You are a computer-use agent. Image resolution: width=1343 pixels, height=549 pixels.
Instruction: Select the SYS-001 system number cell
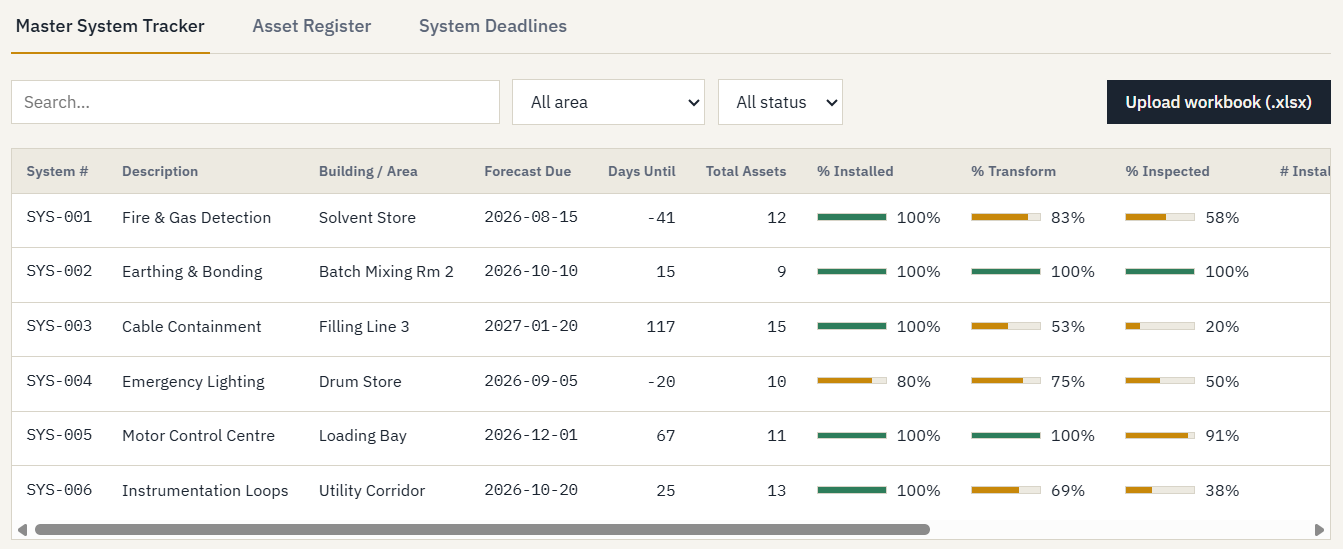tap(59, 217)
